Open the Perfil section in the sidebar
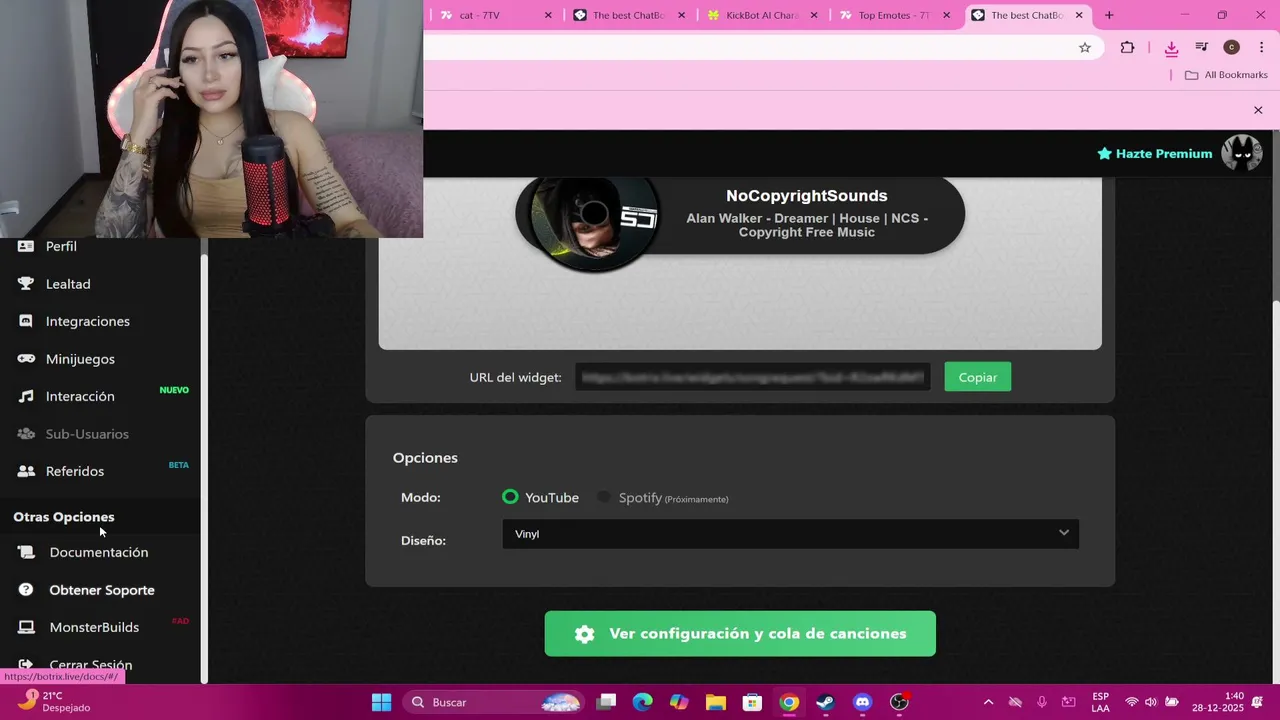The image size is (1280, 720). coord(61,246)
